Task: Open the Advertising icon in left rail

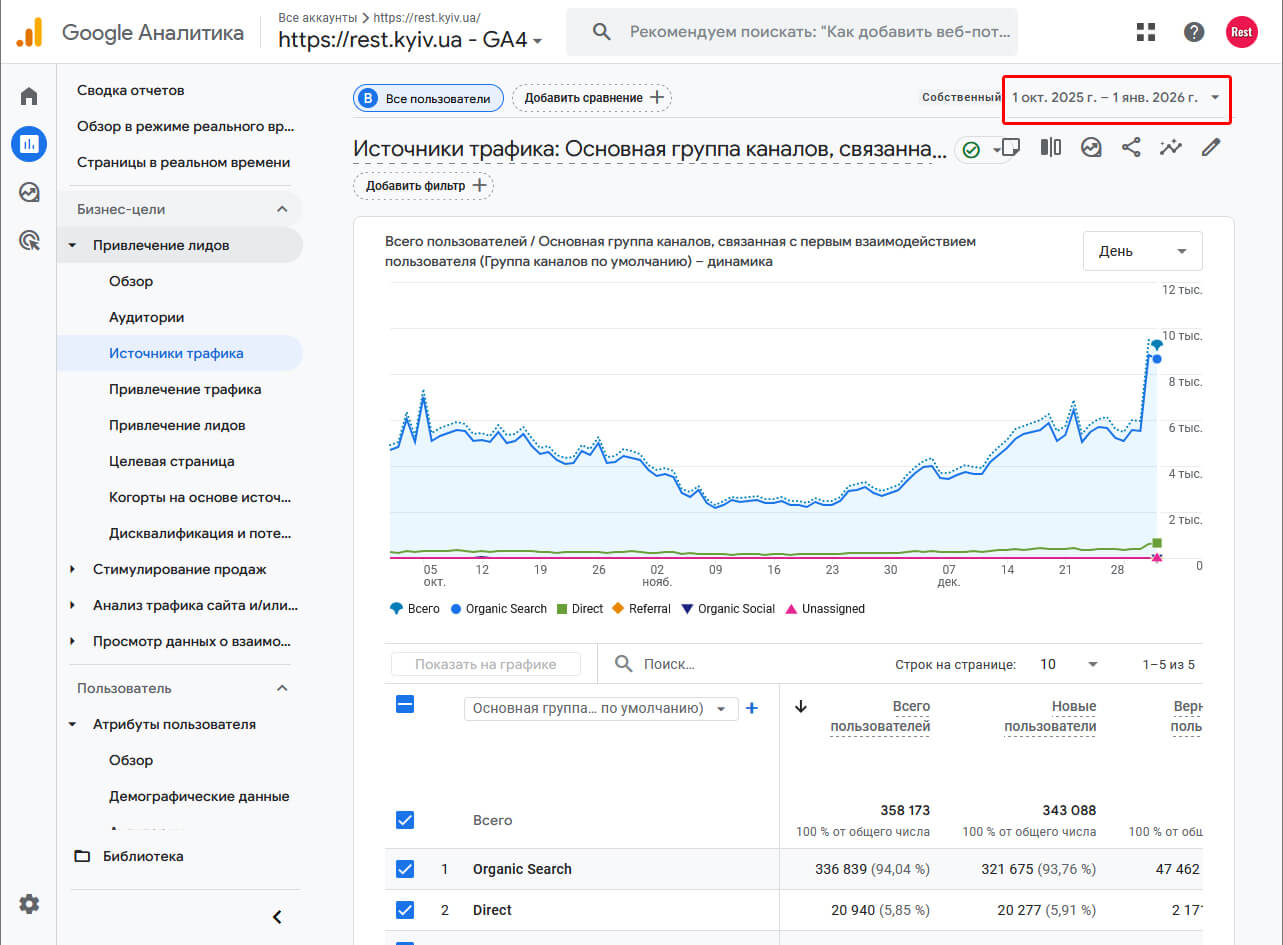Action: tap(29, 240)
